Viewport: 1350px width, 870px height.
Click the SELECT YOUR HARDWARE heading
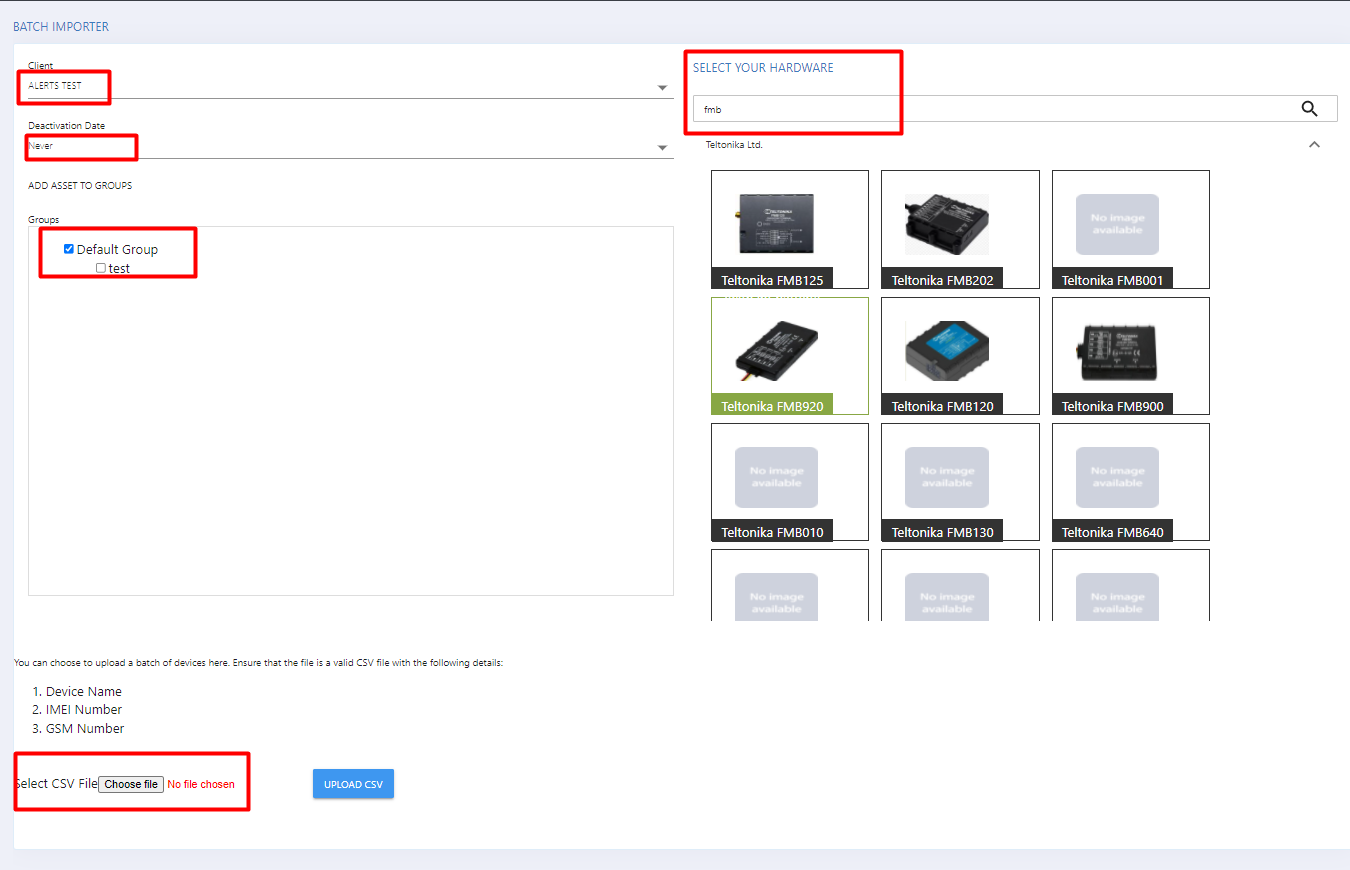763,68
